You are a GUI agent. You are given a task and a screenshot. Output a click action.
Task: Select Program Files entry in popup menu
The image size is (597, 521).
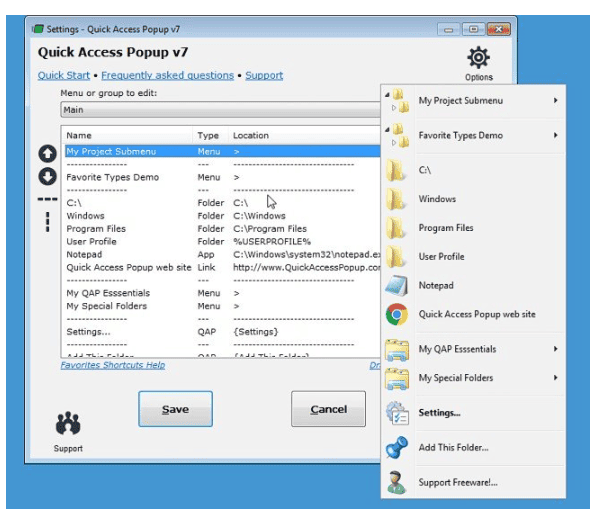(473, 228)
